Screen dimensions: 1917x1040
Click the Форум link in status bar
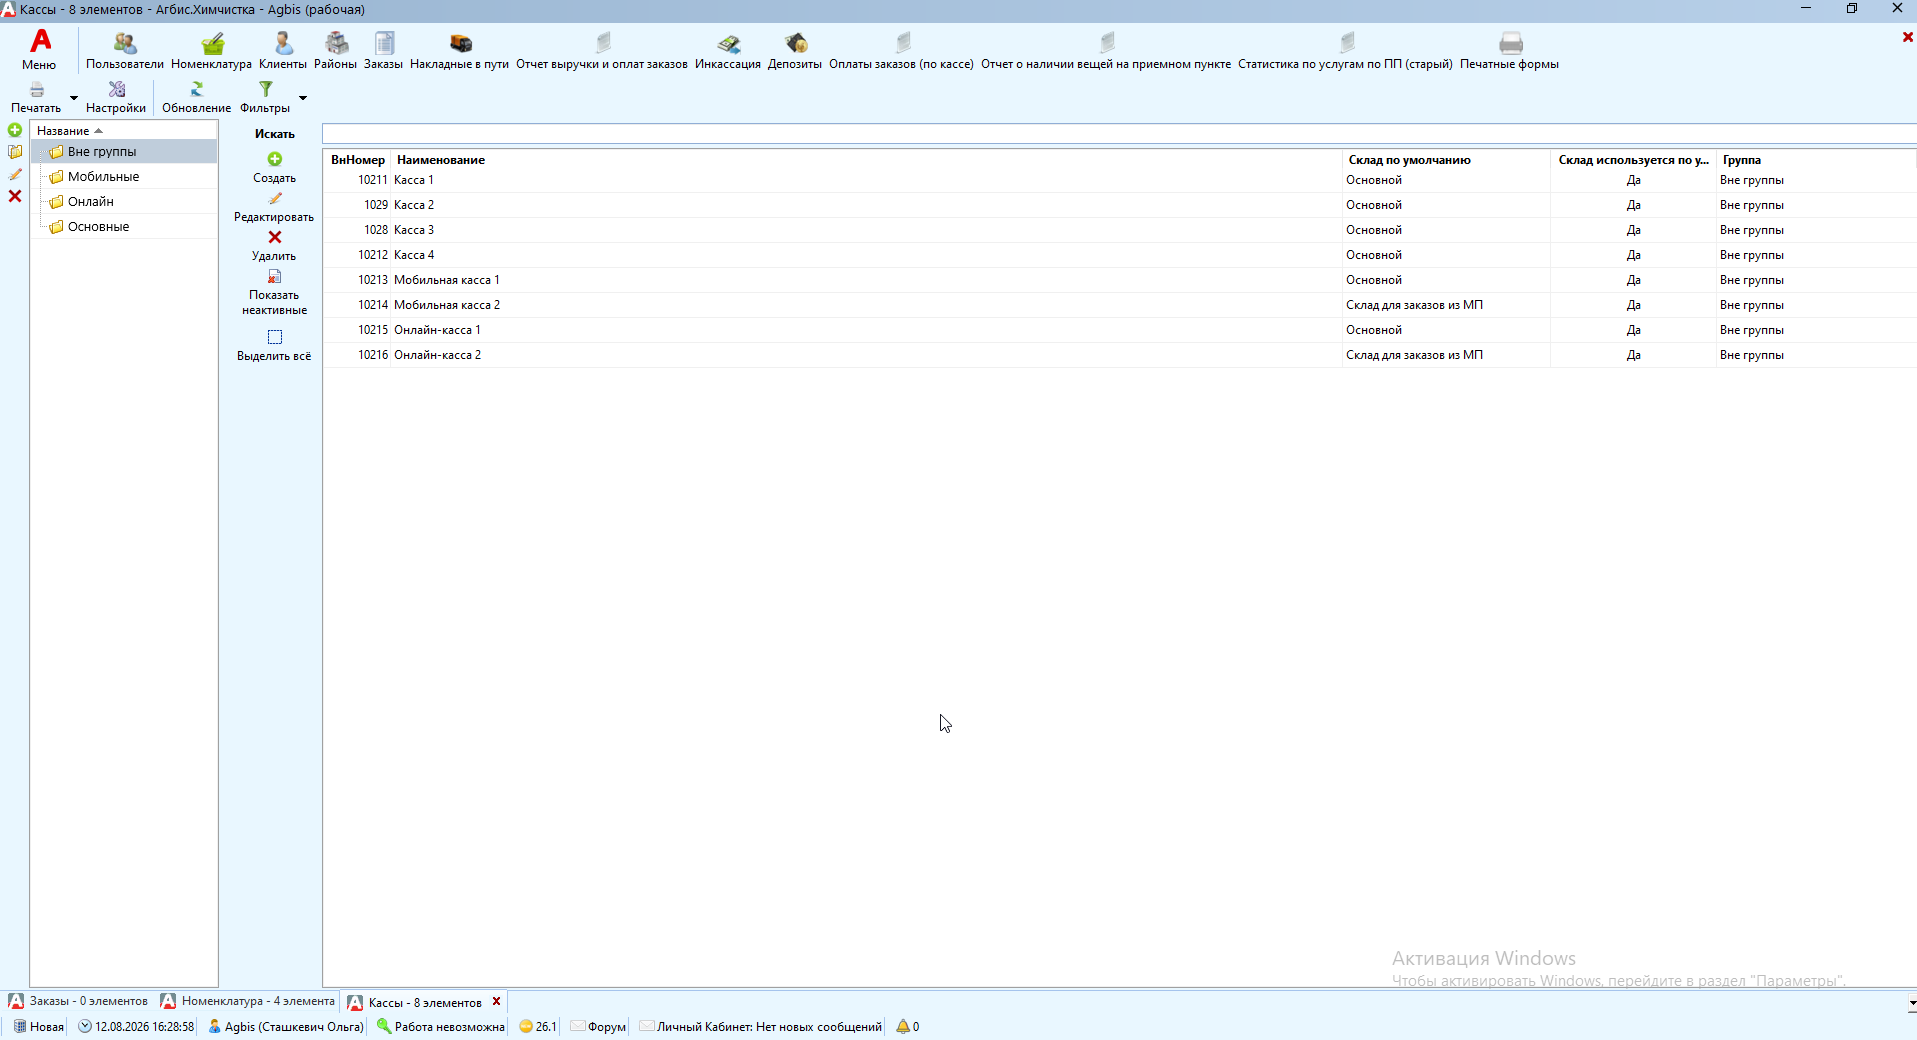pos(598,1027)
